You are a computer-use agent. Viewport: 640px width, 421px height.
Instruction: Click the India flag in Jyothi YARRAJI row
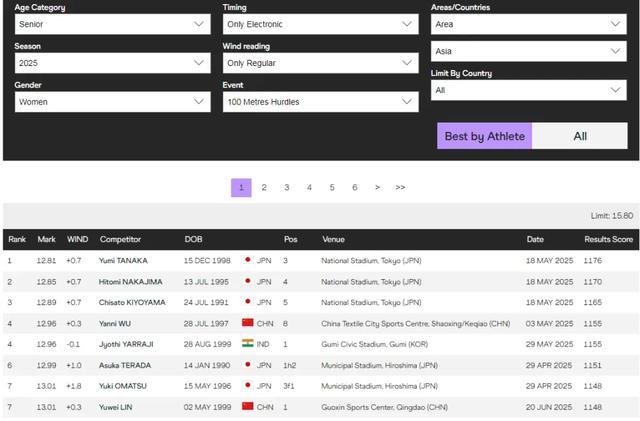click(248, 344)
